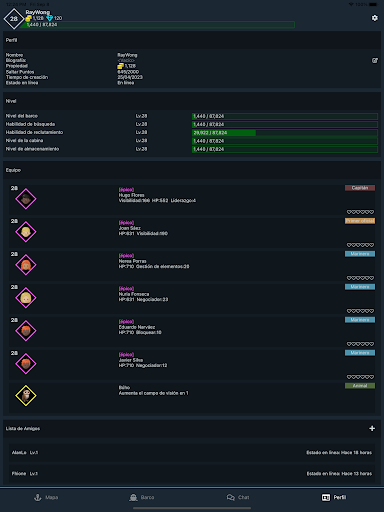
Task: Tap hearts row for Nuria Fonseca
Action: point(360,311)
